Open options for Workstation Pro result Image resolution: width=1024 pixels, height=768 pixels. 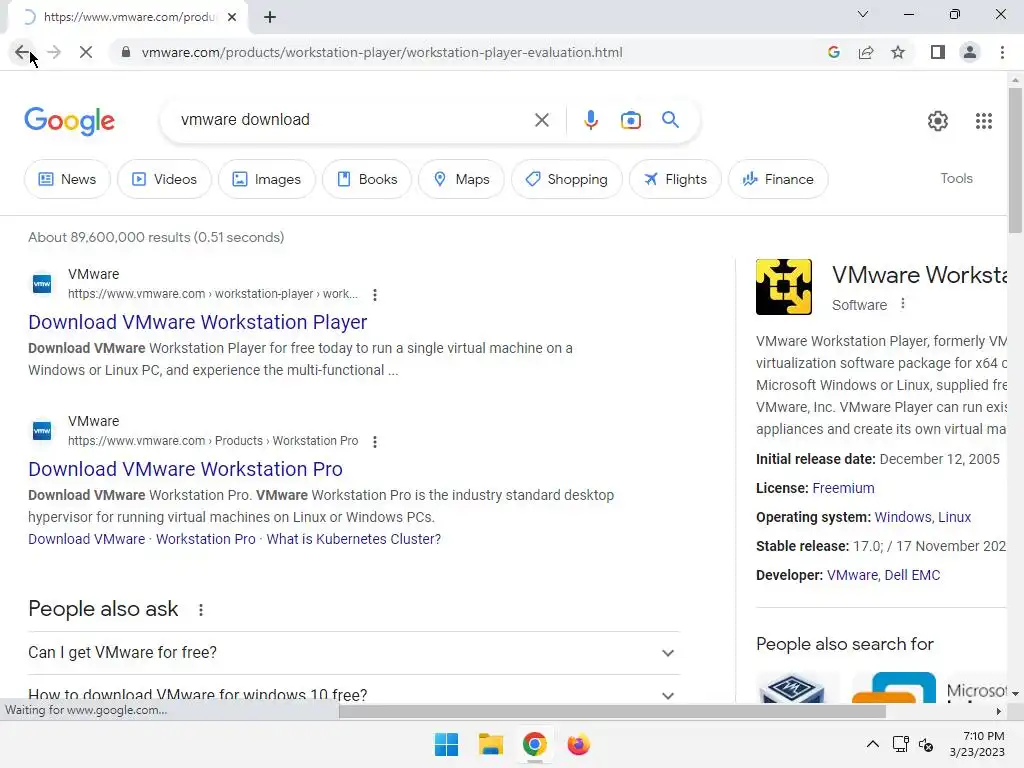point(375,441)
